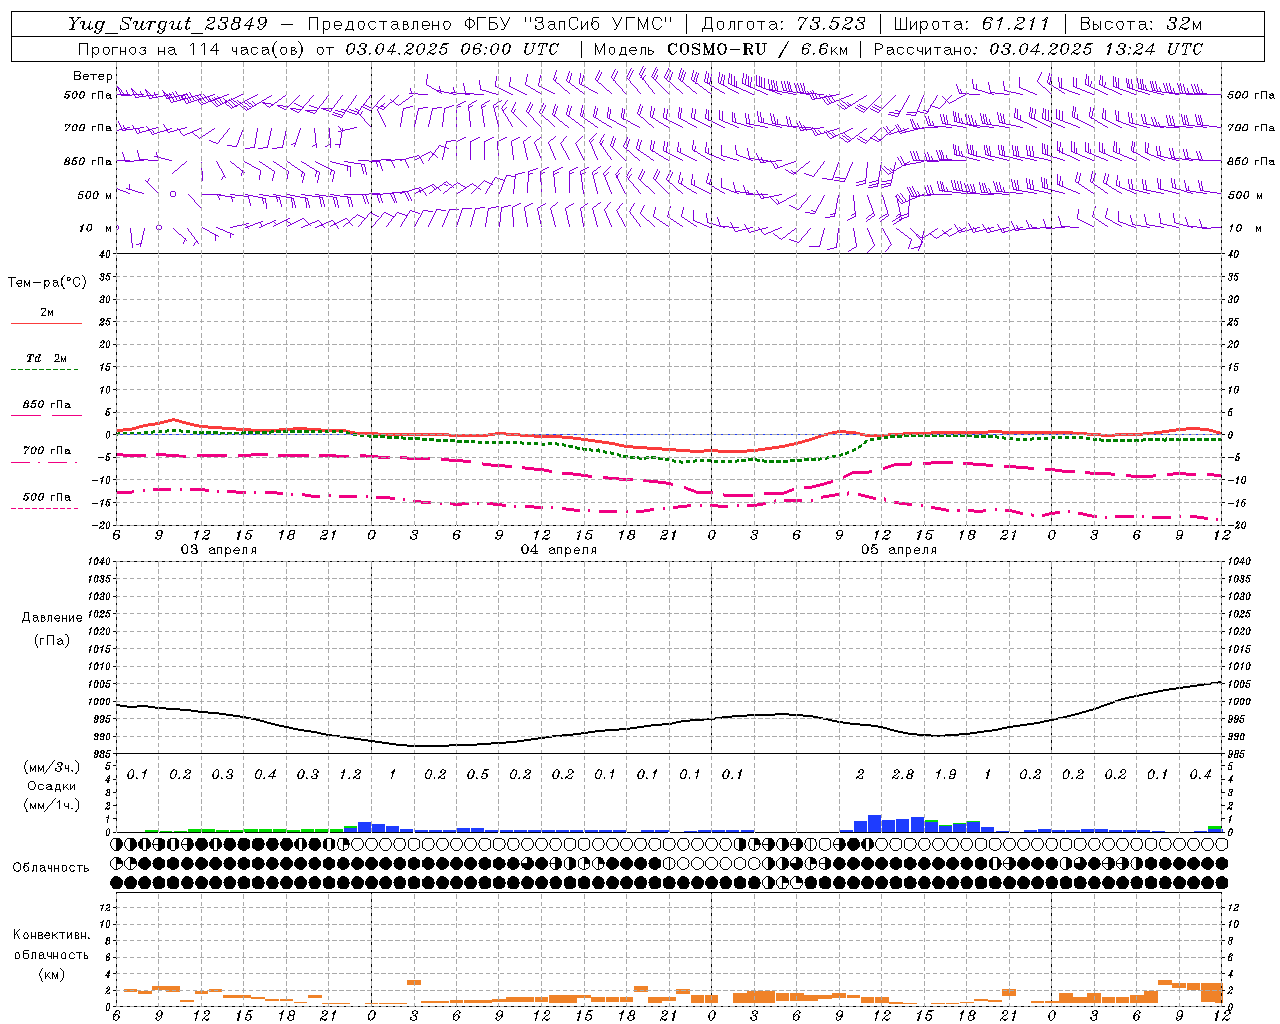Click the 2.8 precipitation value
Viewport: 1280px width, 1024px height.
pos(903,775)
